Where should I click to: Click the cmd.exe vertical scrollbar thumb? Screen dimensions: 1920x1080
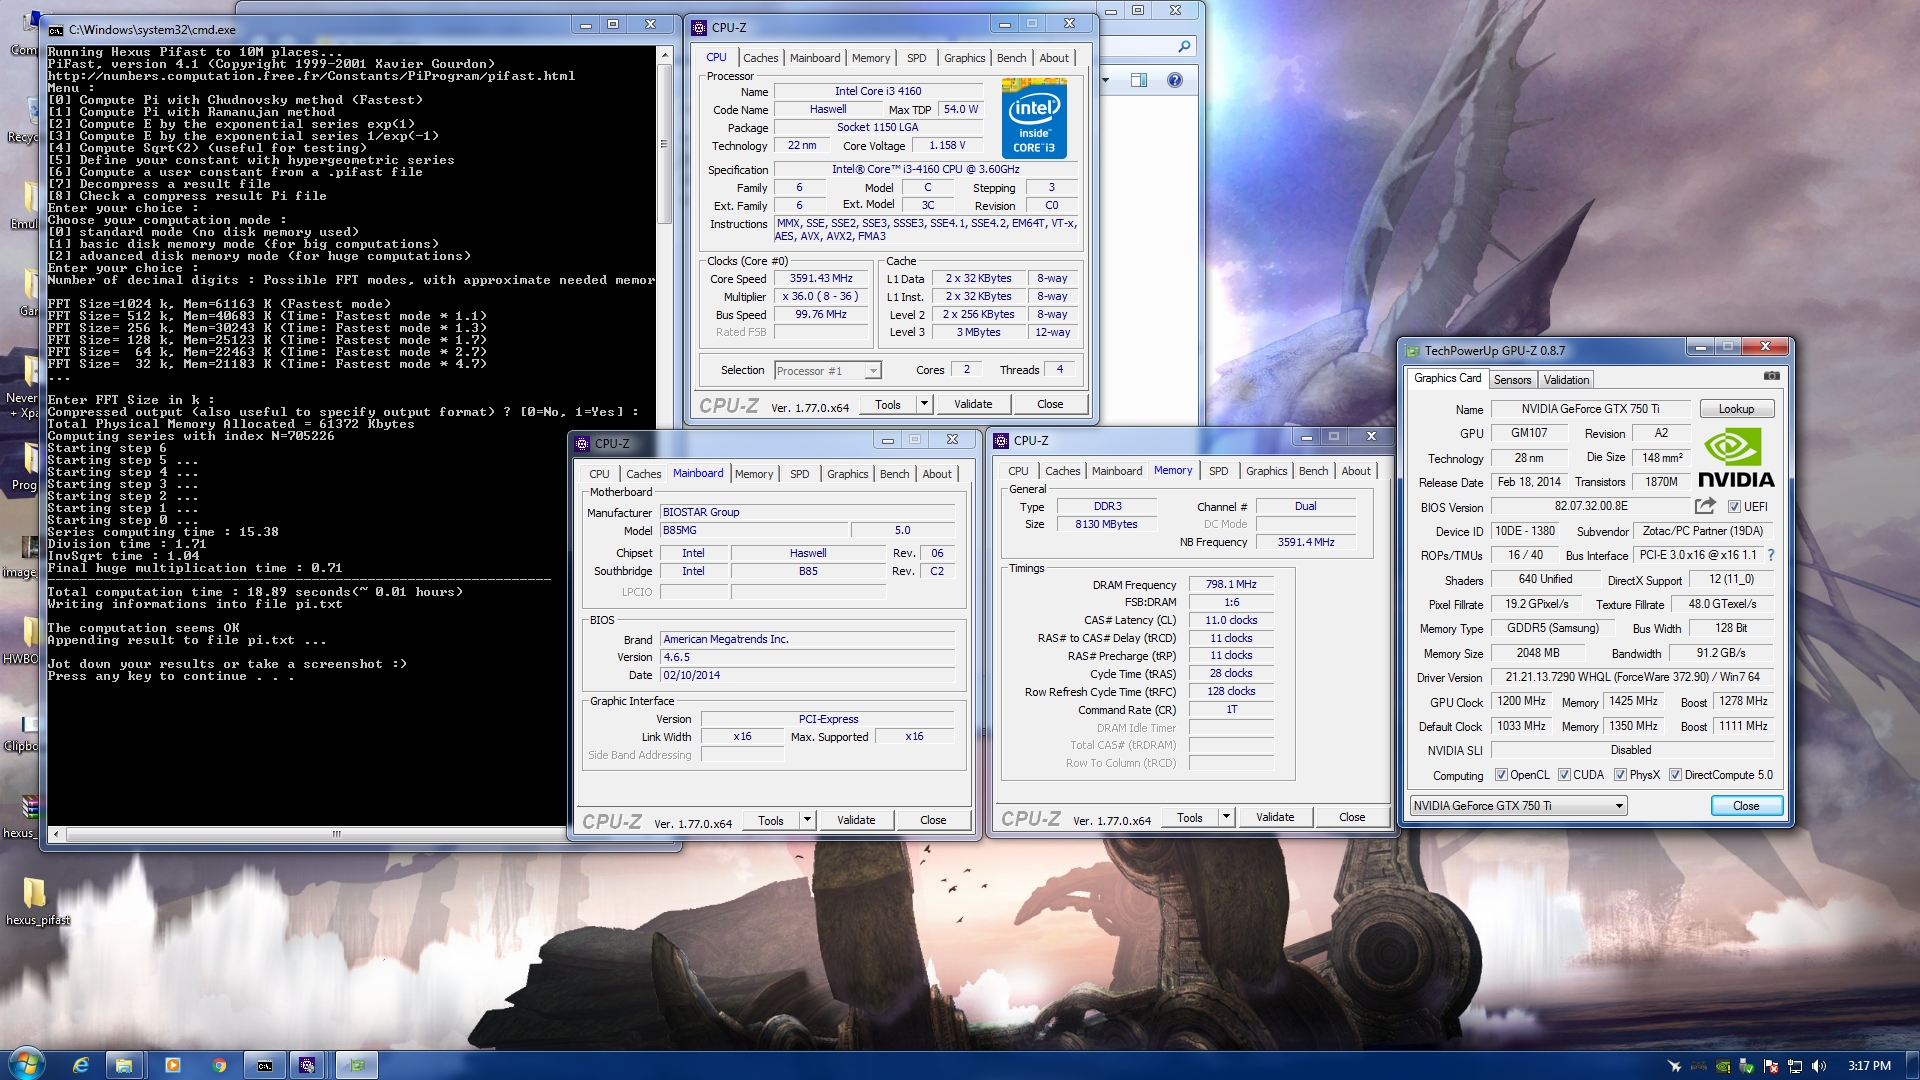coord(664,143)
